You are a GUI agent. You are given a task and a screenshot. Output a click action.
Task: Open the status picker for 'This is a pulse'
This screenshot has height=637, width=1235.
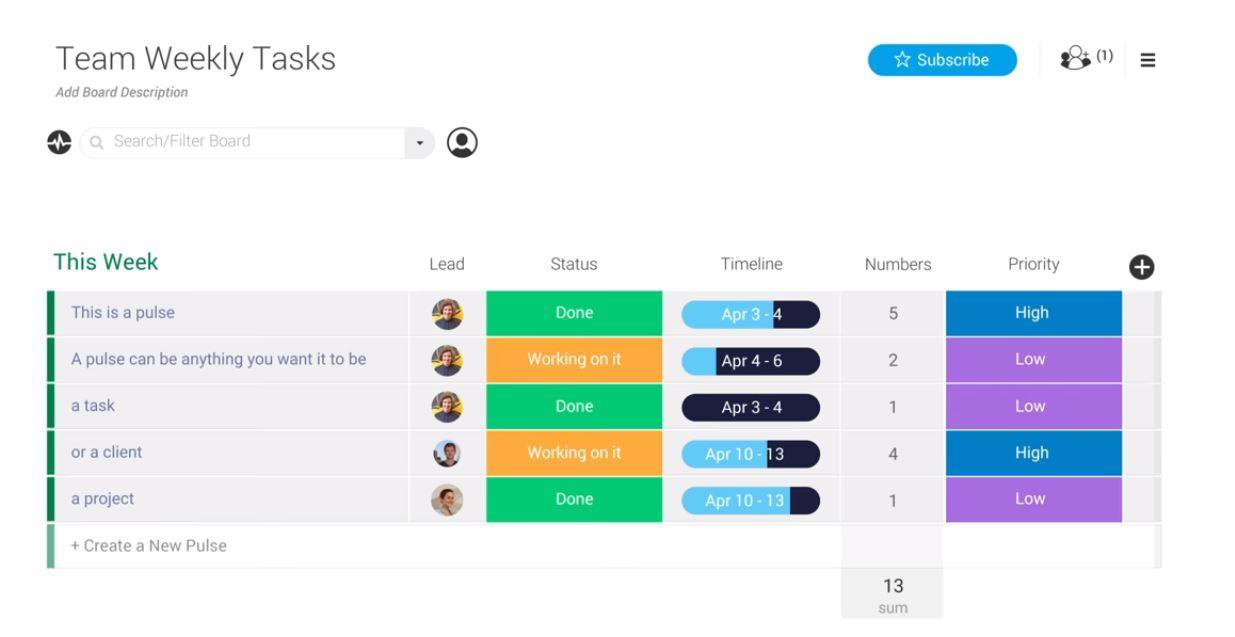coord(573,312)
